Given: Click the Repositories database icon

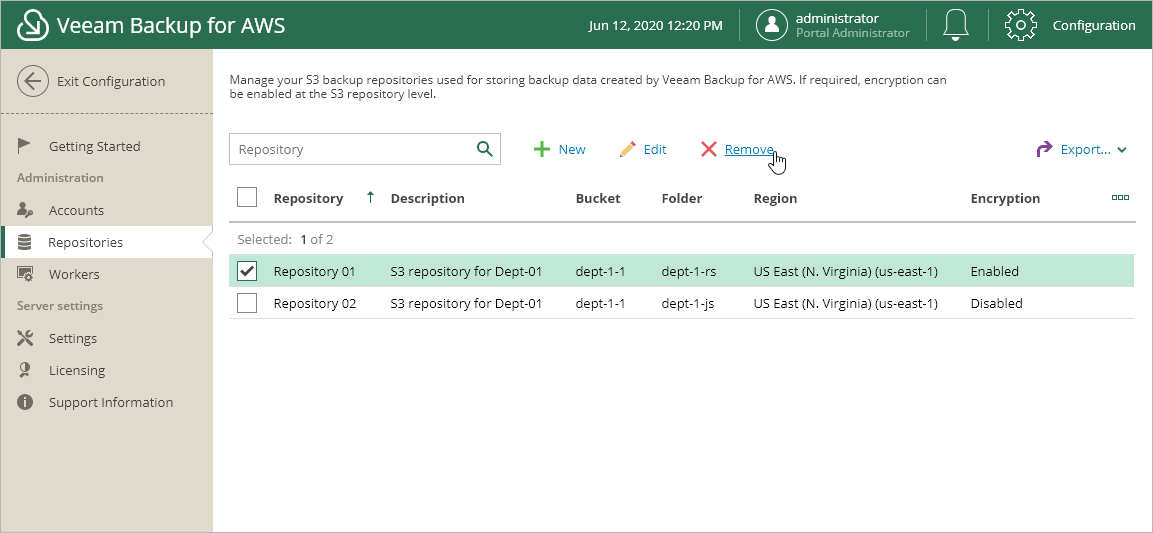Looking at the screenshot, I should 24,242.
